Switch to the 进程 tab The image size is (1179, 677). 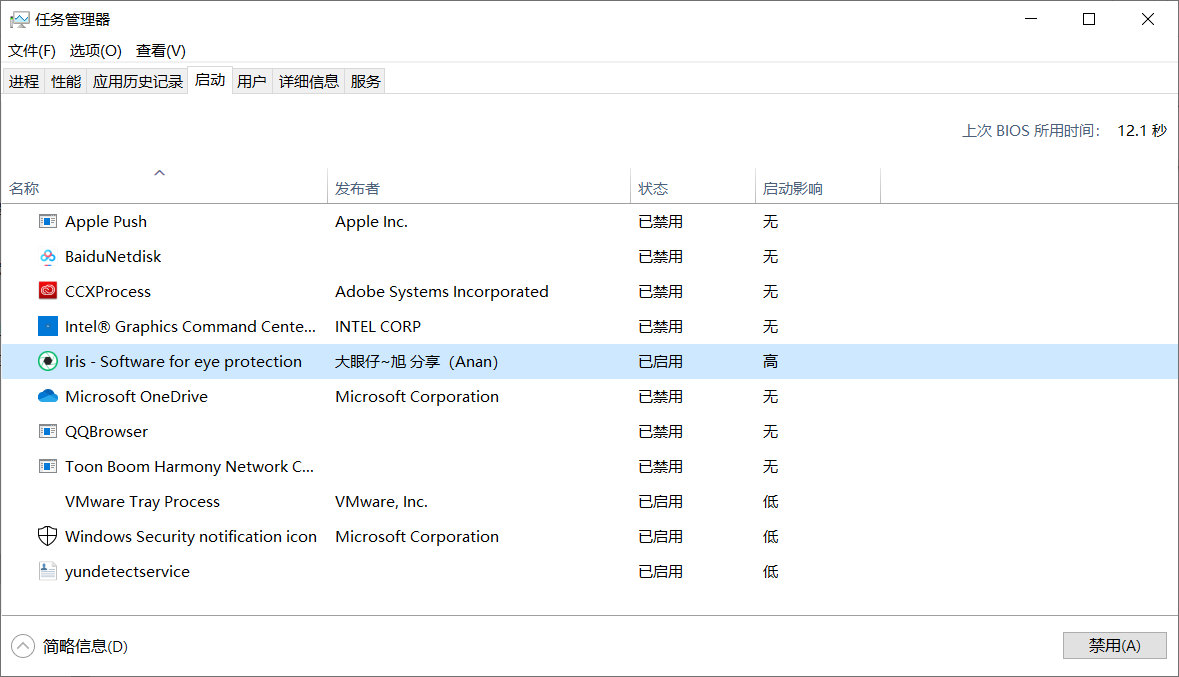24,82
